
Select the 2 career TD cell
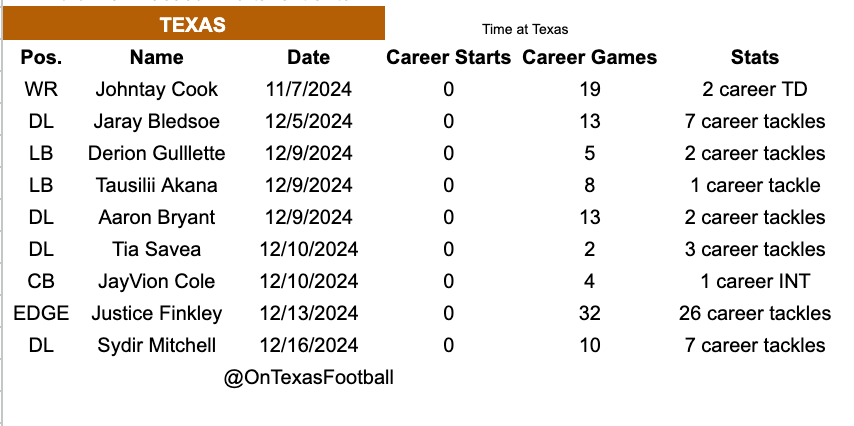(x=754, y=89)
